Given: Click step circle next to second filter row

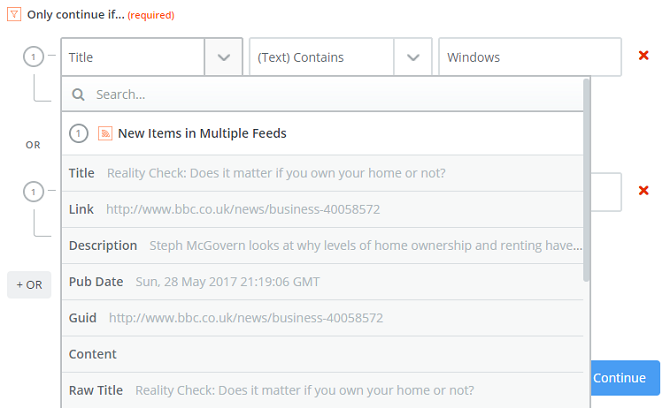Looking at the screenshot, I should point(33,191).
